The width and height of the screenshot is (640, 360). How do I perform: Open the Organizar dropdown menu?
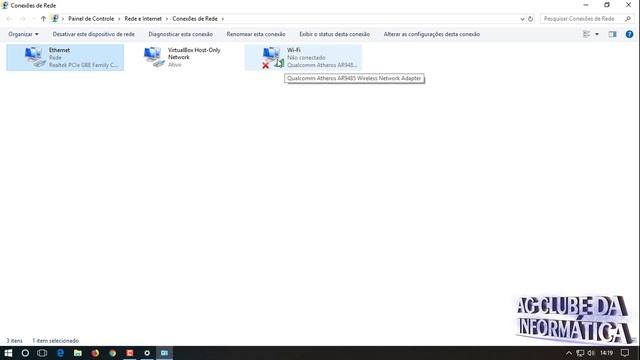(23, 34)
